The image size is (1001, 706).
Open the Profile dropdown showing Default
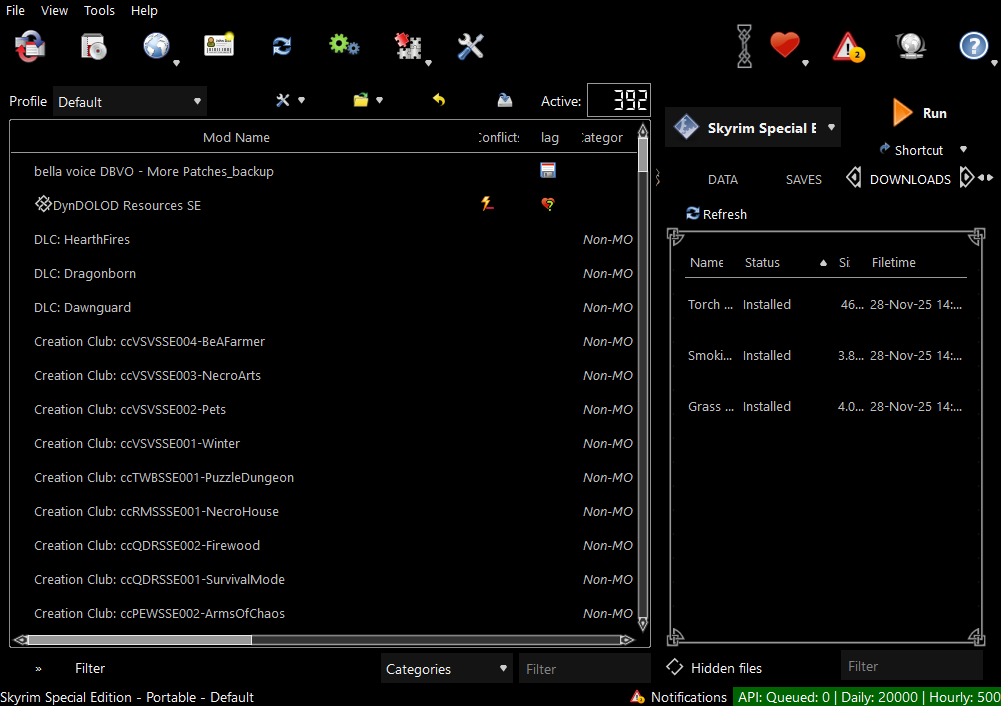click(x=129, y=101)
